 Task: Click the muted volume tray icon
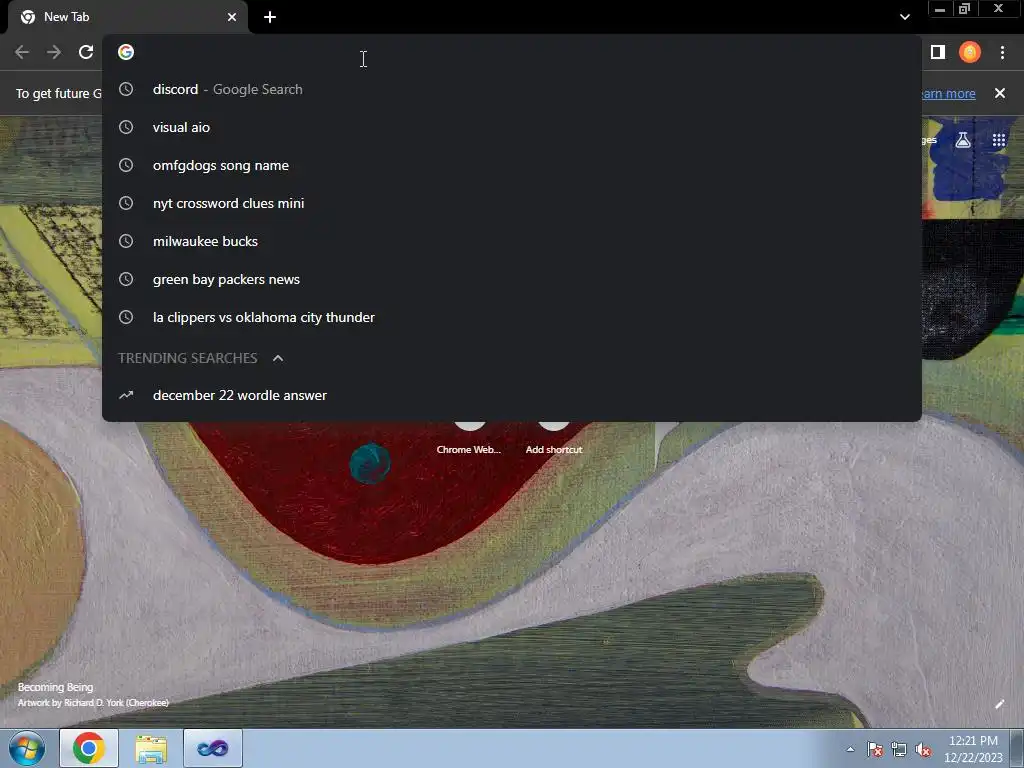pyautogui.click(x=923, y=749)
